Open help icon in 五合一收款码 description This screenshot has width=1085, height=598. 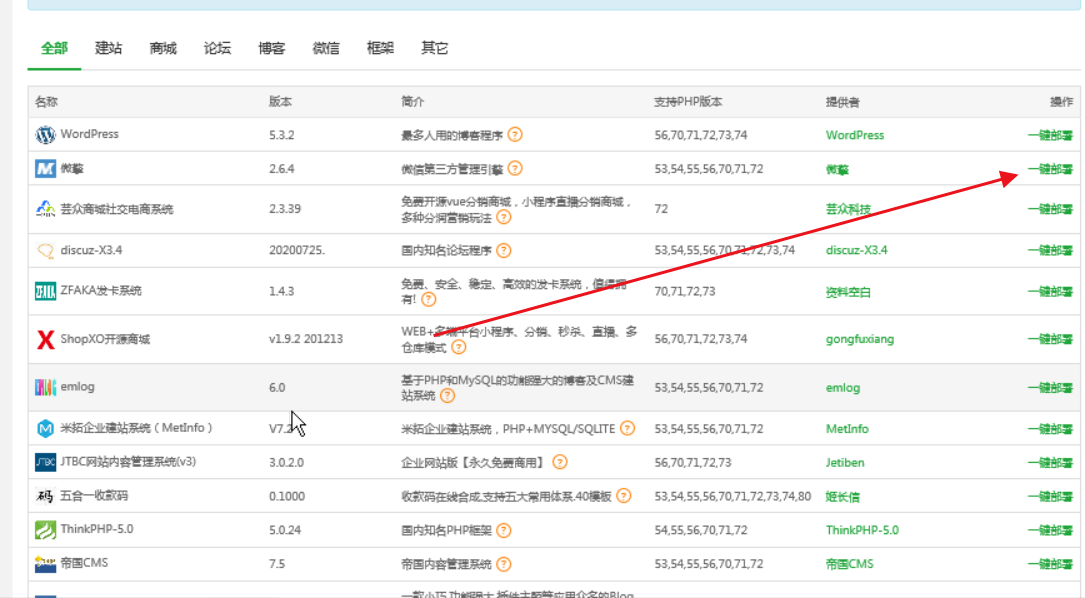point(623,496)
